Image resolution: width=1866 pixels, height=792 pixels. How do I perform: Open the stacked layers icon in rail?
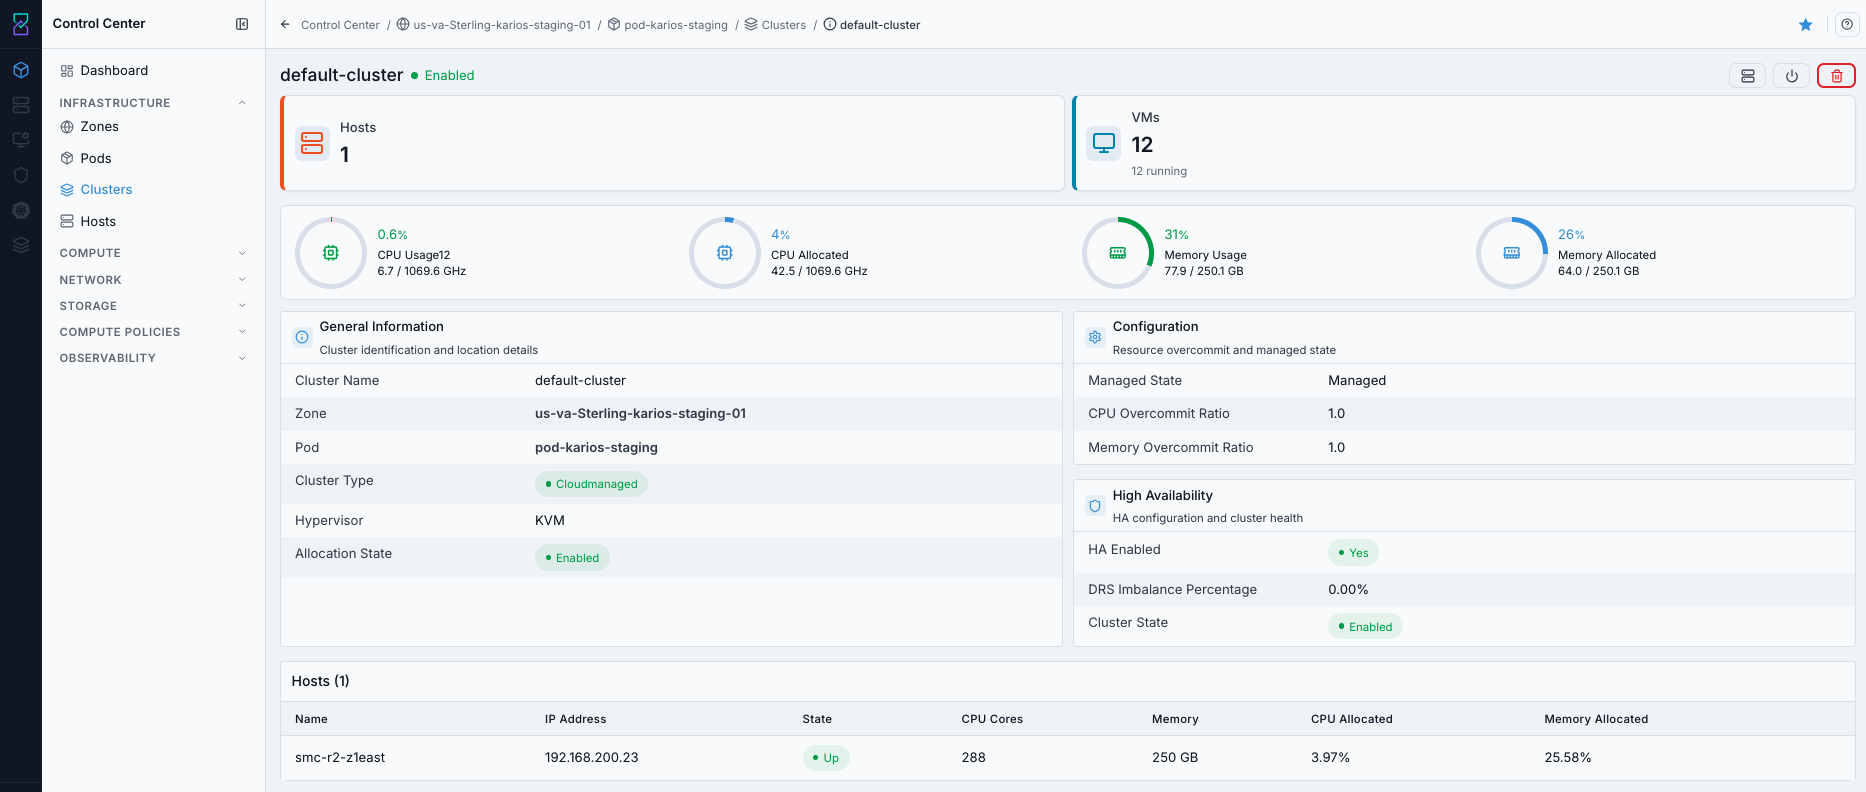21,245
